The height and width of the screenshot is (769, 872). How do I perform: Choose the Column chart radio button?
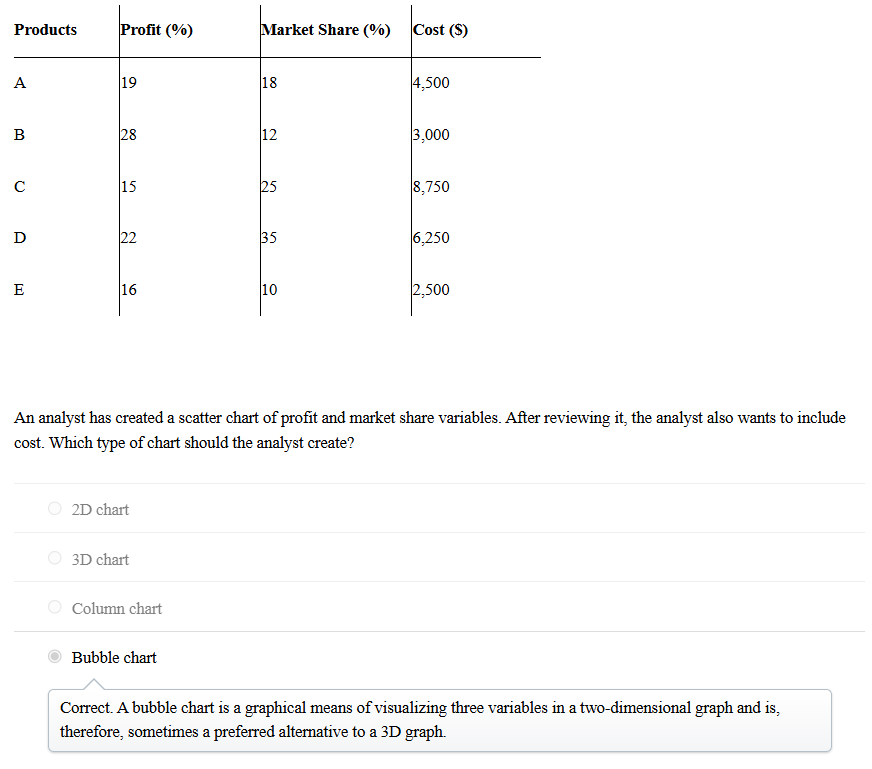[55, 608]
